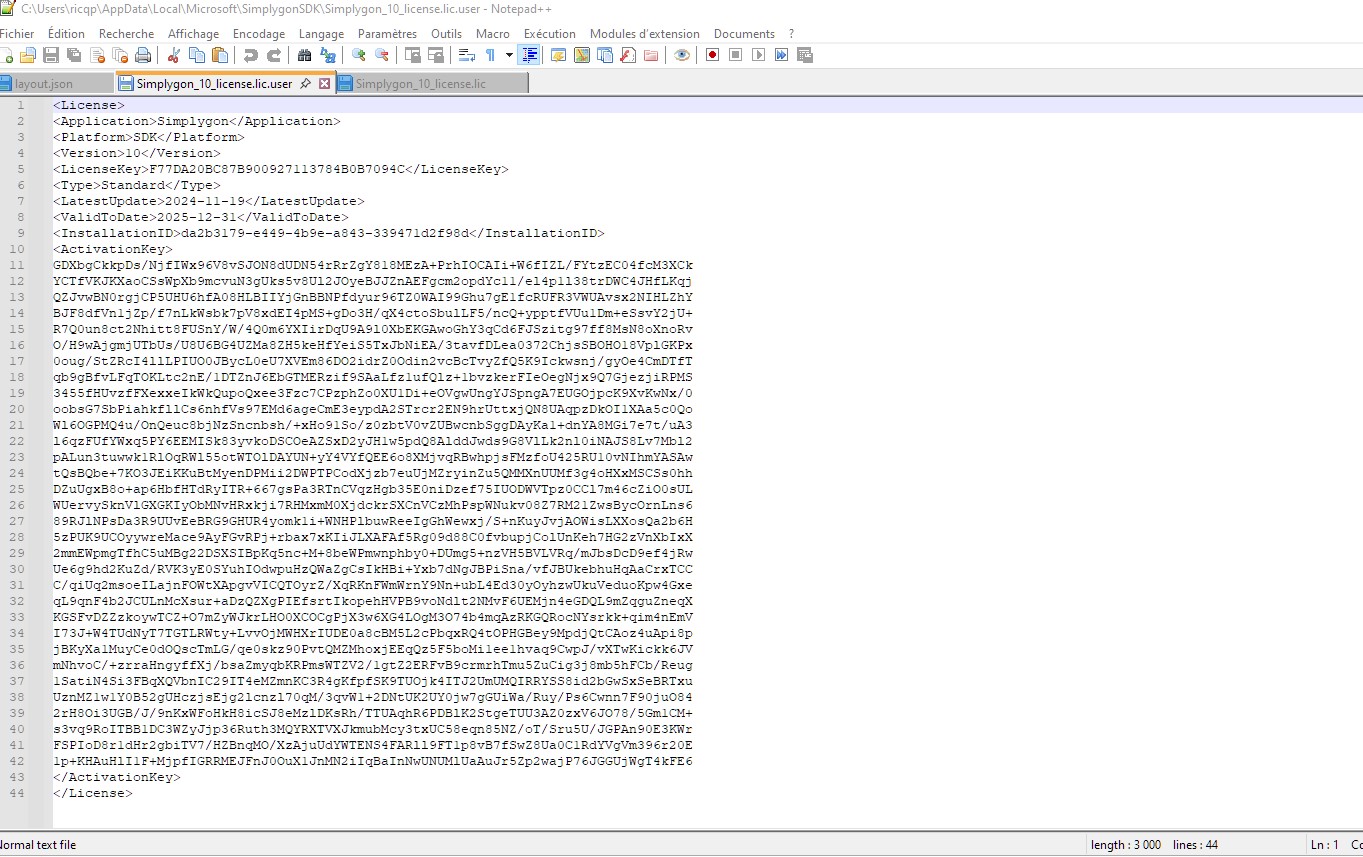
Task: Paste from clipboard using the Paste icon
Action: click(x=220, y=55)
